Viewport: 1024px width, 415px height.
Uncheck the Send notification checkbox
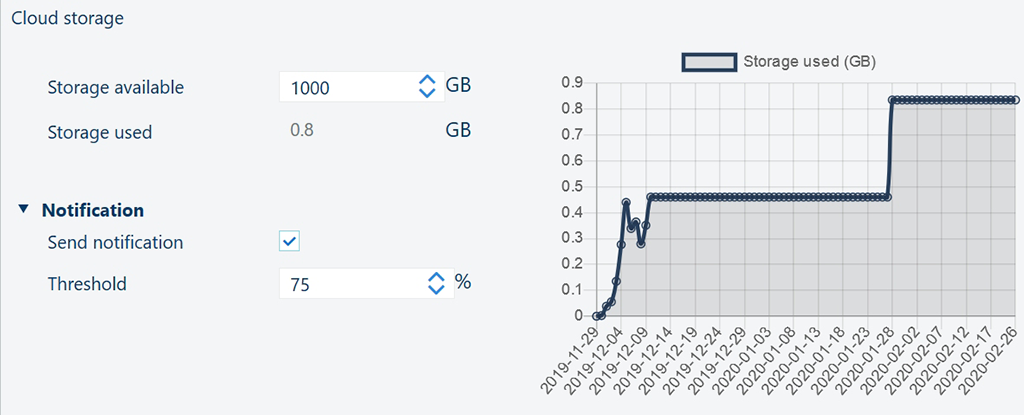point(289,241)
